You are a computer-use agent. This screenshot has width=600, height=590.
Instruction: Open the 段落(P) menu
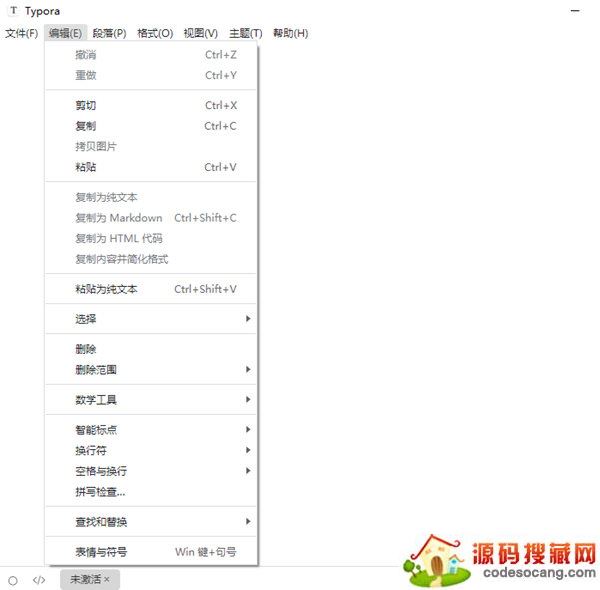(x=109, y=33)
